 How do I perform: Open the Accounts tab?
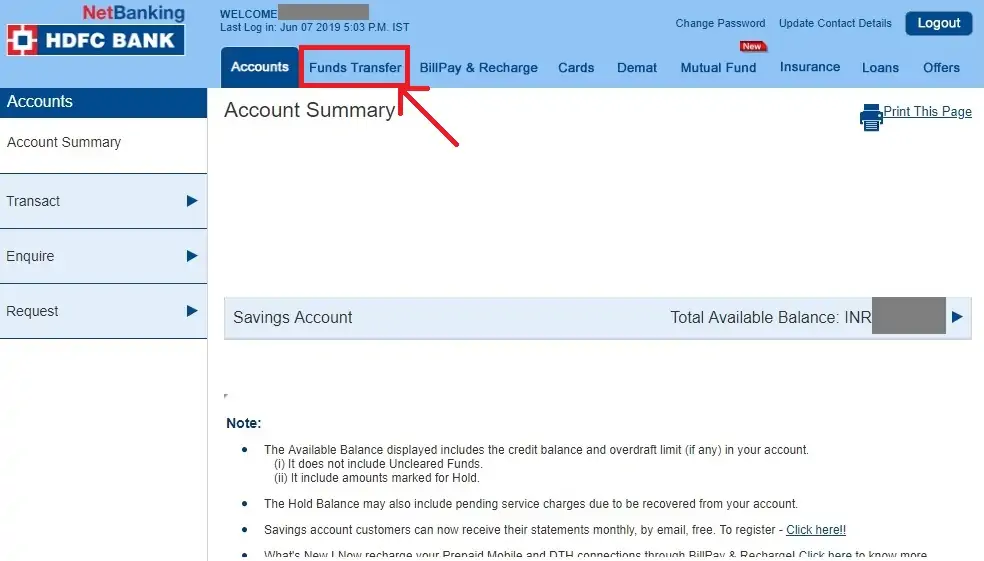(260, 67)
